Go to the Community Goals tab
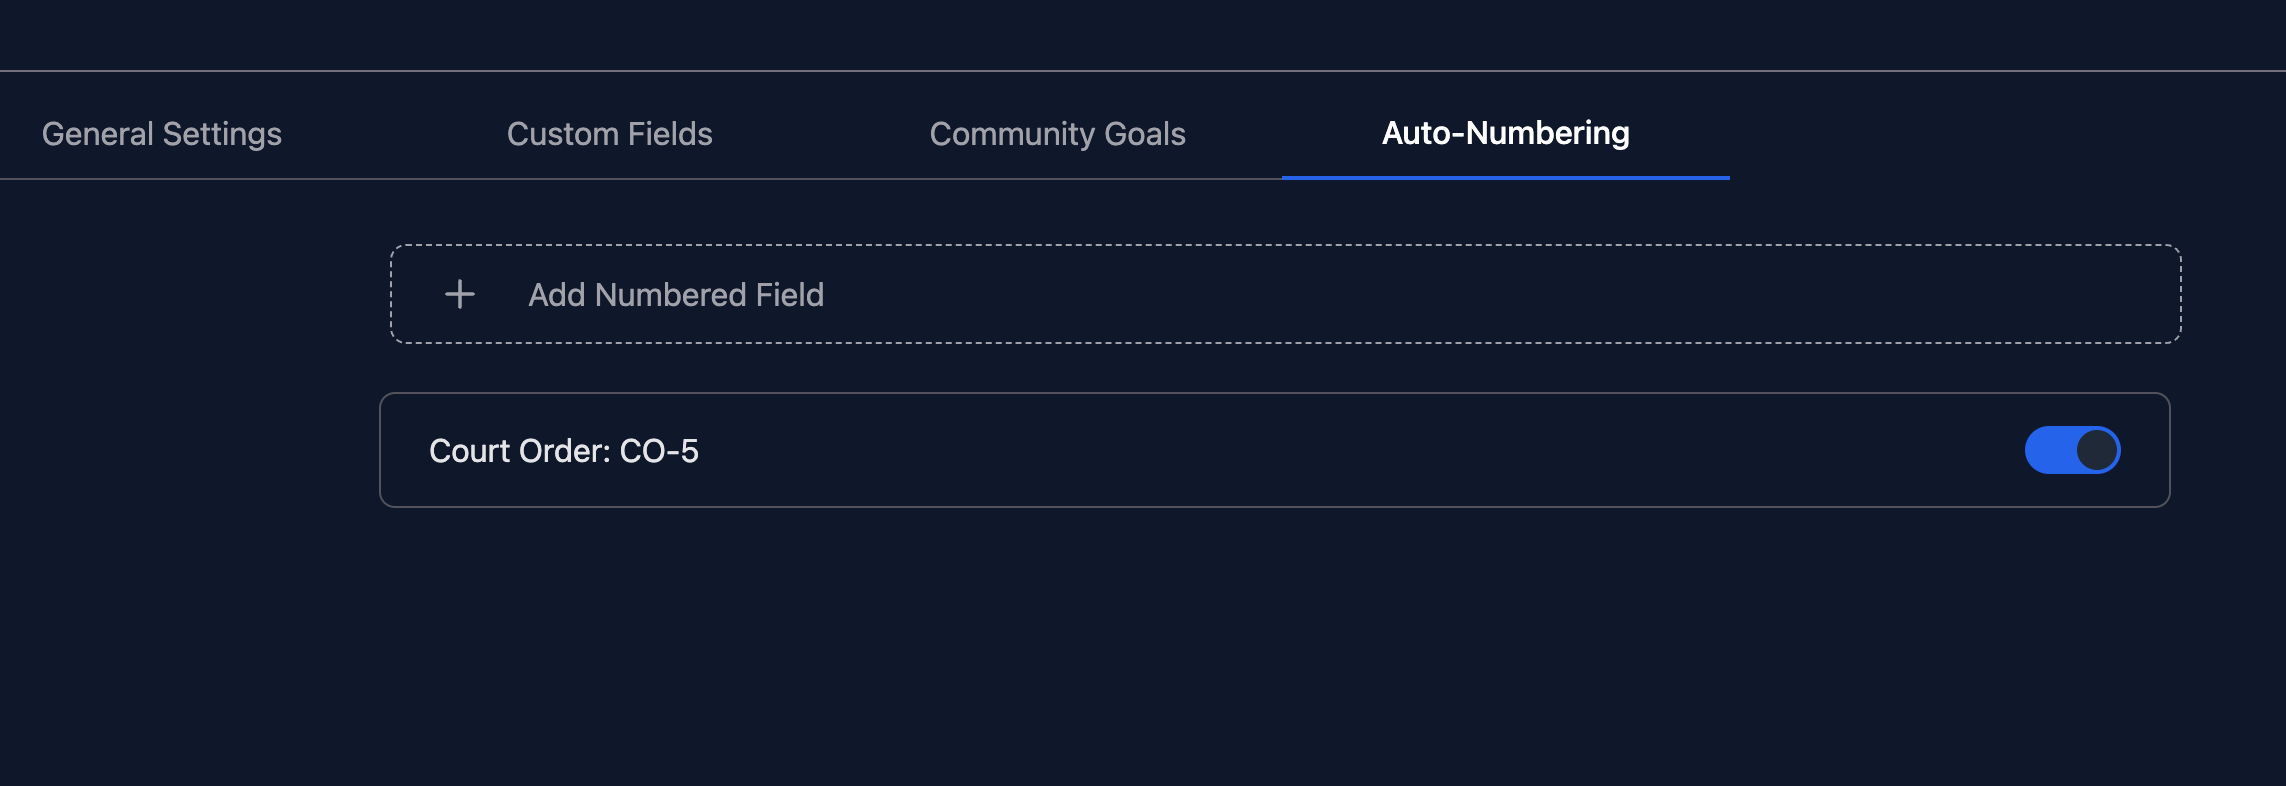Screen dimensions: 2286x786 click(x=1057, y=134)
